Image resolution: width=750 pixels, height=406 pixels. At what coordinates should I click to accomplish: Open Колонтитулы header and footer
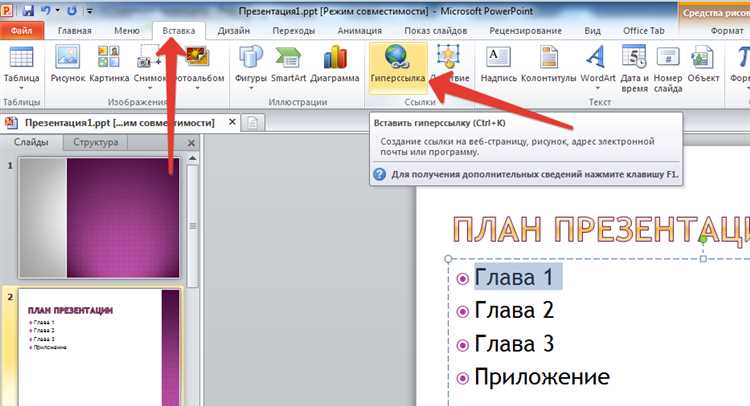[549, 65]
